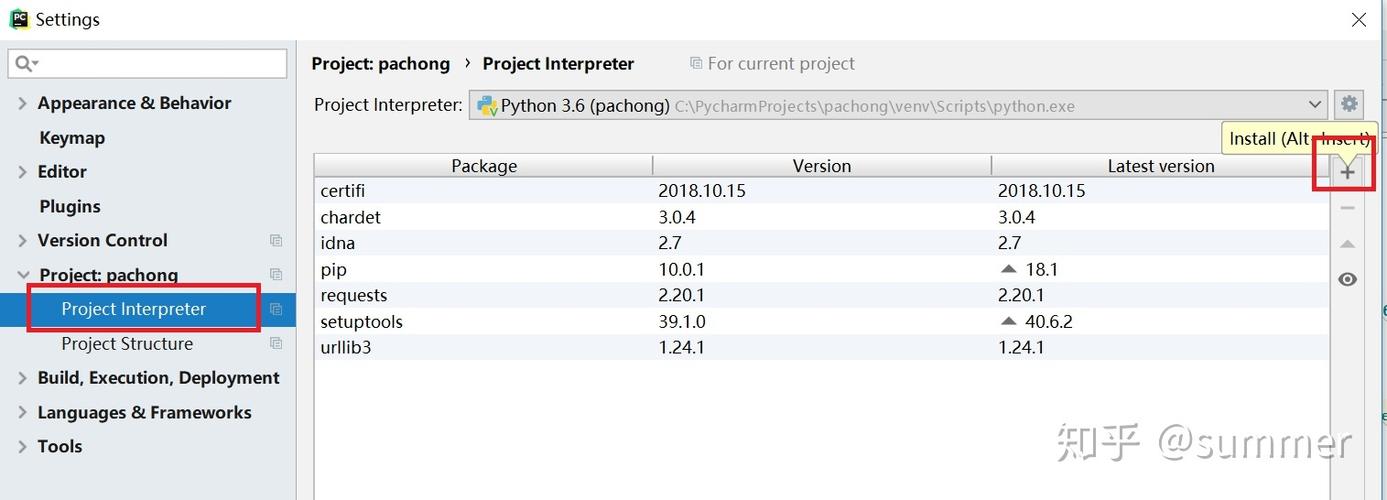The height and width of the screenshot is (500, 1387).
Task: Open Project Structure settings page
Action: (x=127, y=344)
